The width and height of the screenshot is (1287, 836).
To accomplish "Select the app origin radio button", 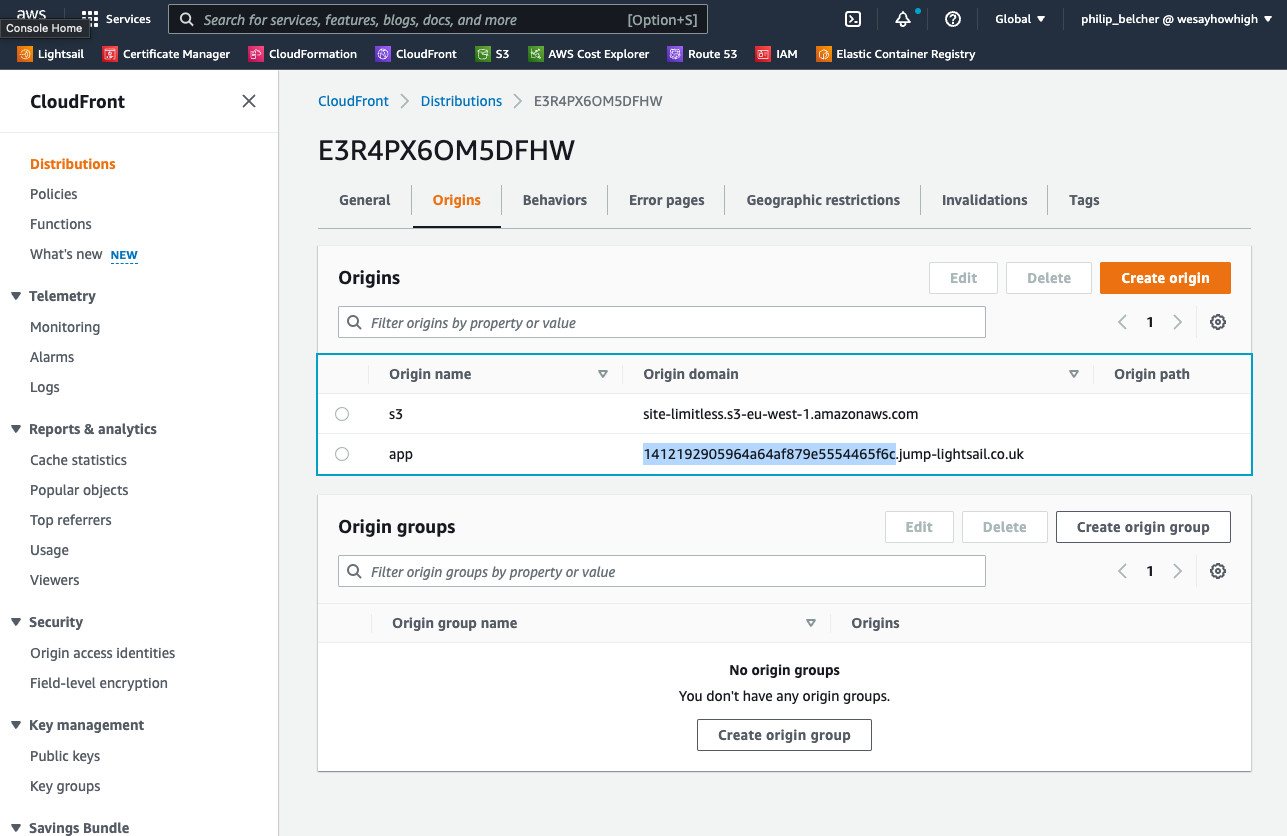I will coord(342,454).
